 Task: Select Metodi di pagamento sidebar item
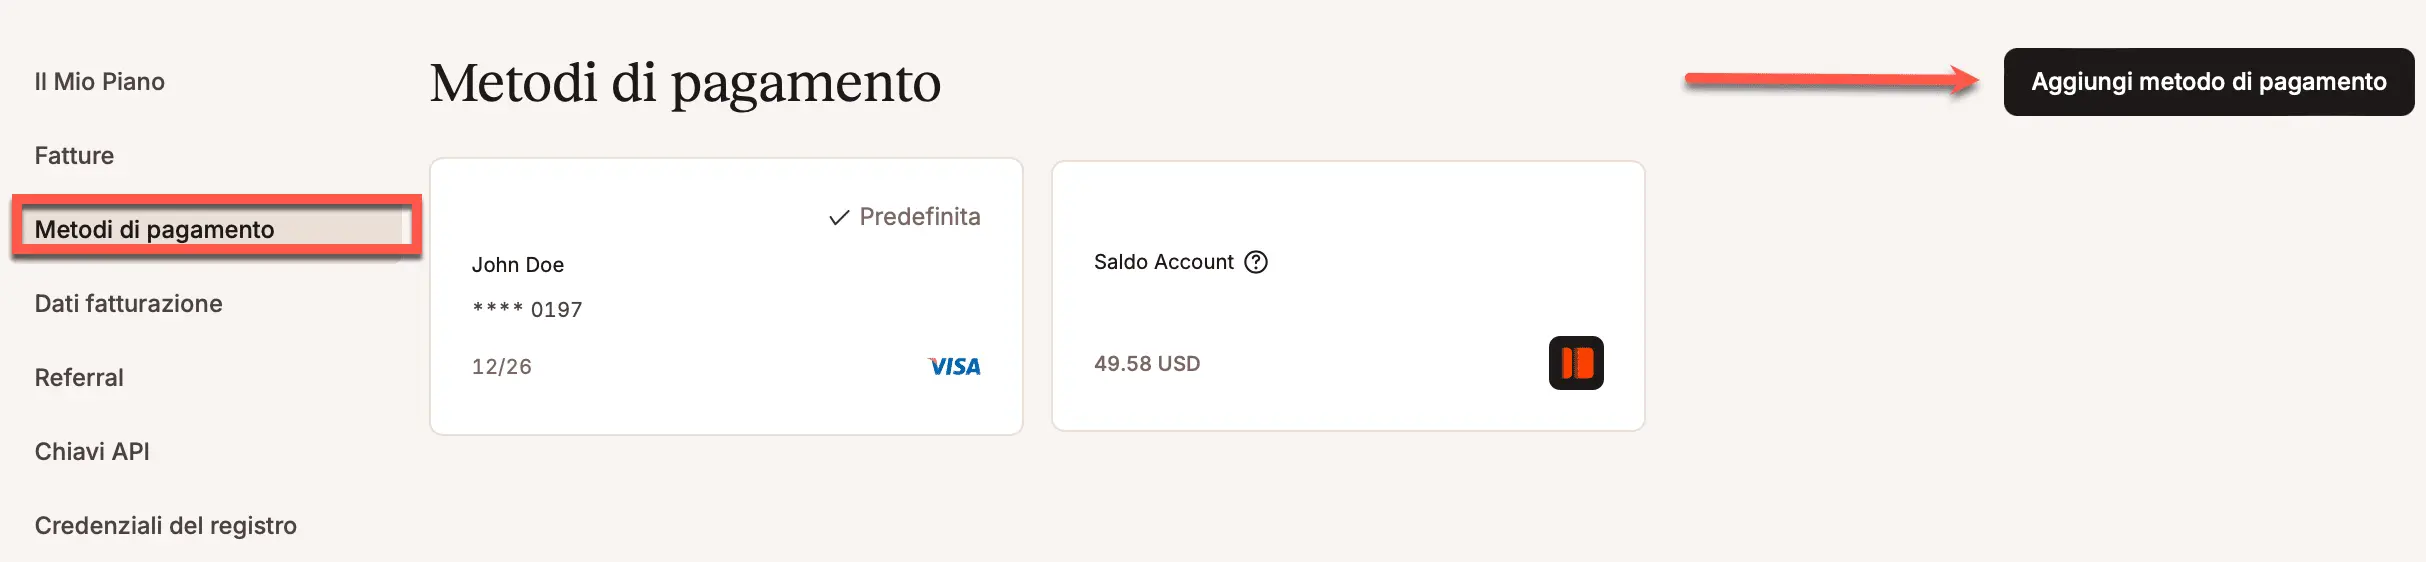coord(155,230)
